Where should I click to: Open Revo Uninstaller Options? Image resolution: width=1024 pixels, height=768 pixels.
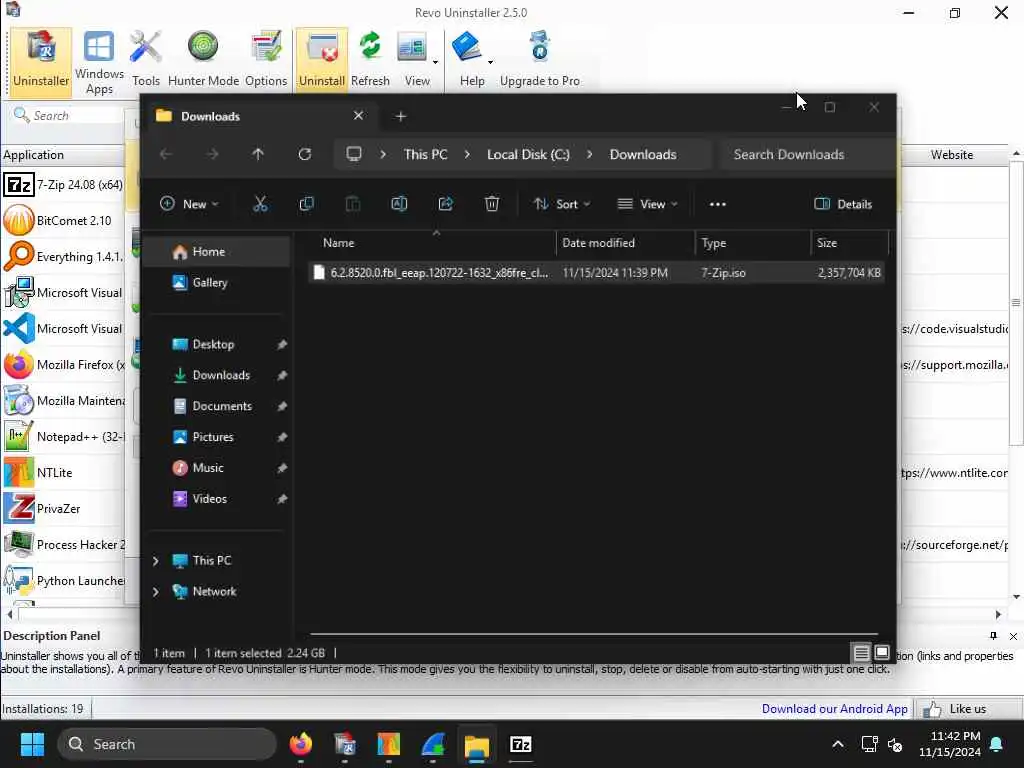(x=266, y=59)
